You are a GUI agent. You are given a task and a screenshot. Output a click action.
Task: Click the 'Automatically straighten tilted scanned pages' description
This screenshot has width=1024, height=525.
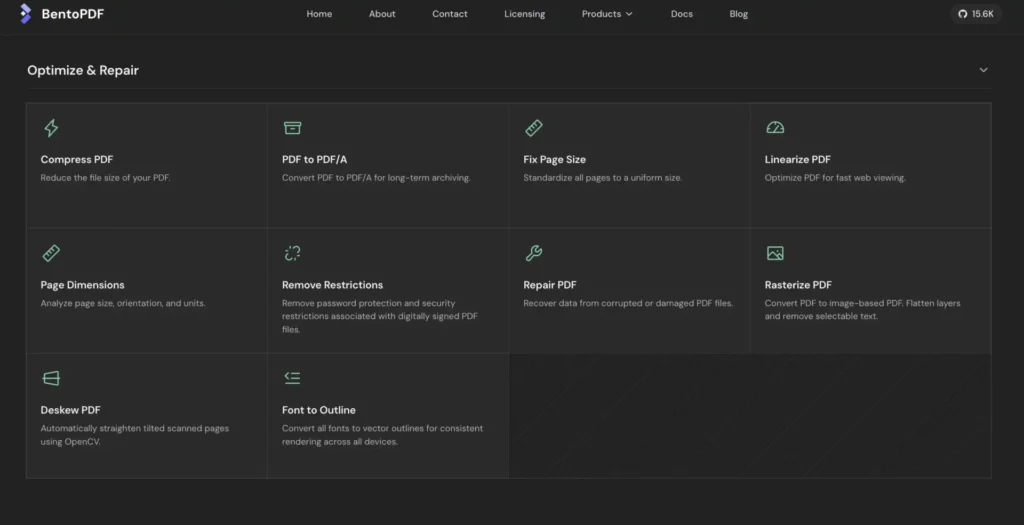tap(135, 435)
